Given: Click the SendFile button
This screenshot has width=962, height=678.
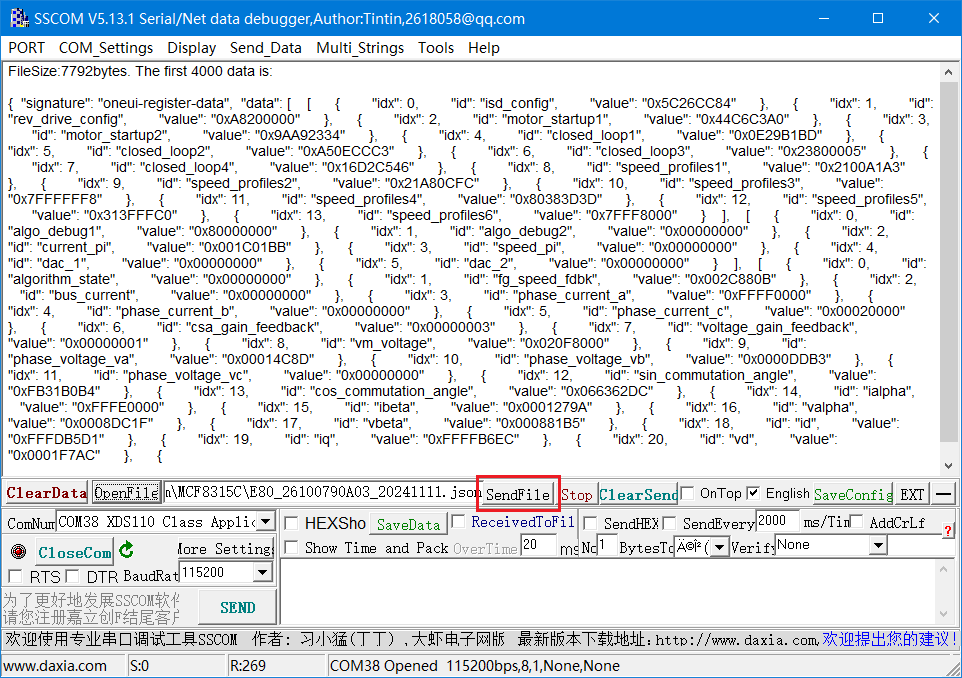Looking at the screenshot, I should point(517,493).
